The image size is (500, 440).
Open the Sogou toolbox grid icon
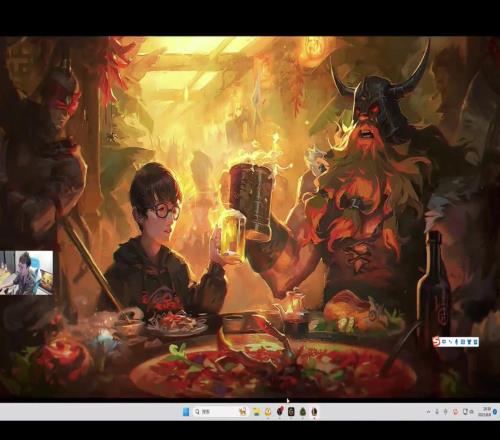[475, 342]
